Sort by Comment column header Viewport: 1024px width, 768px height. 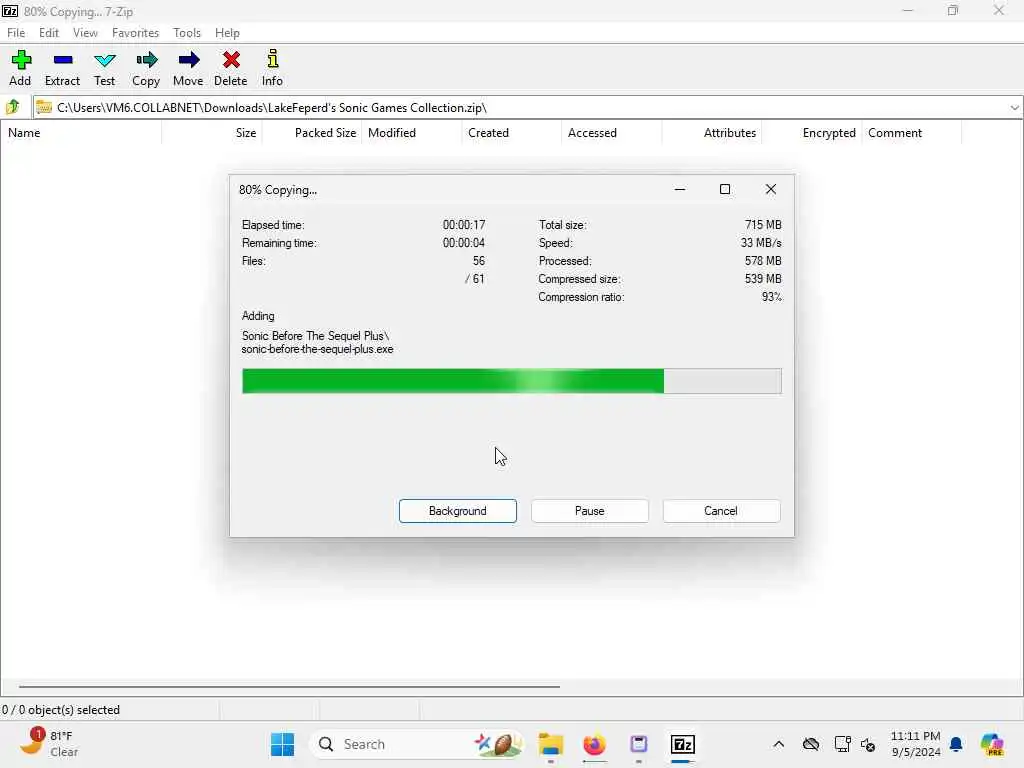point(912,133)
